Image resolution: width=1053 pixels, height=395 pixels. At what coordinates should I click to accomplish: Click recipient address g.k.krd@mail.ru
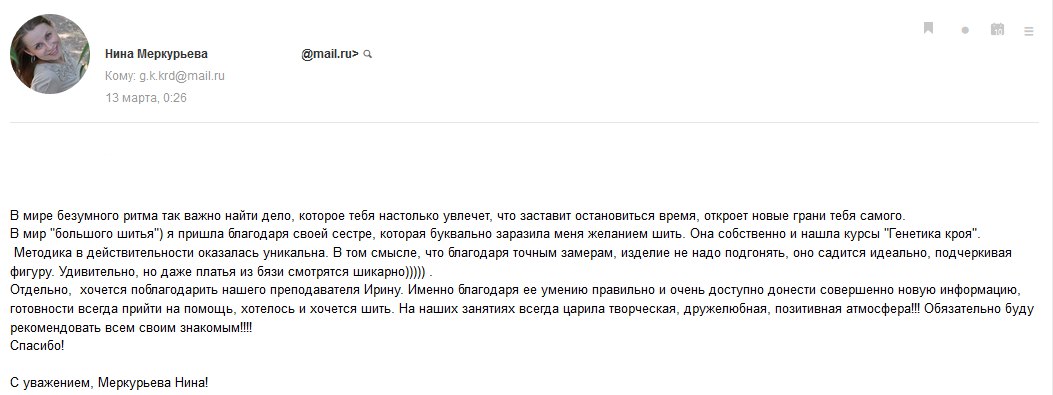(x=182, y=76)
